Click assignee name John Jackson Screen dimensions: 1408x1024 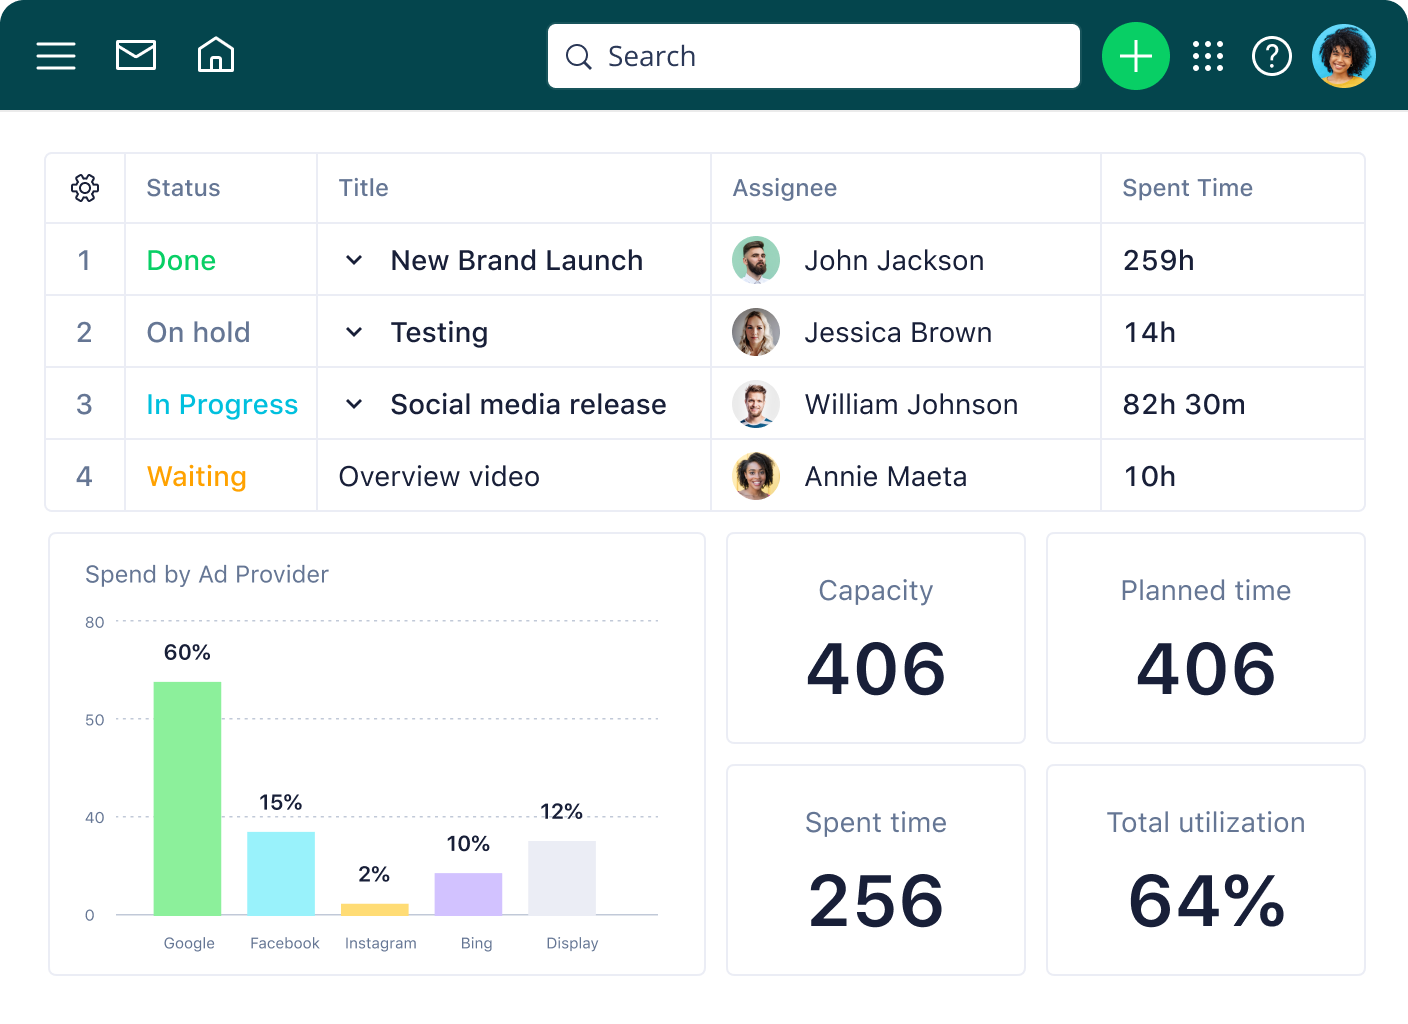(894, 261)
